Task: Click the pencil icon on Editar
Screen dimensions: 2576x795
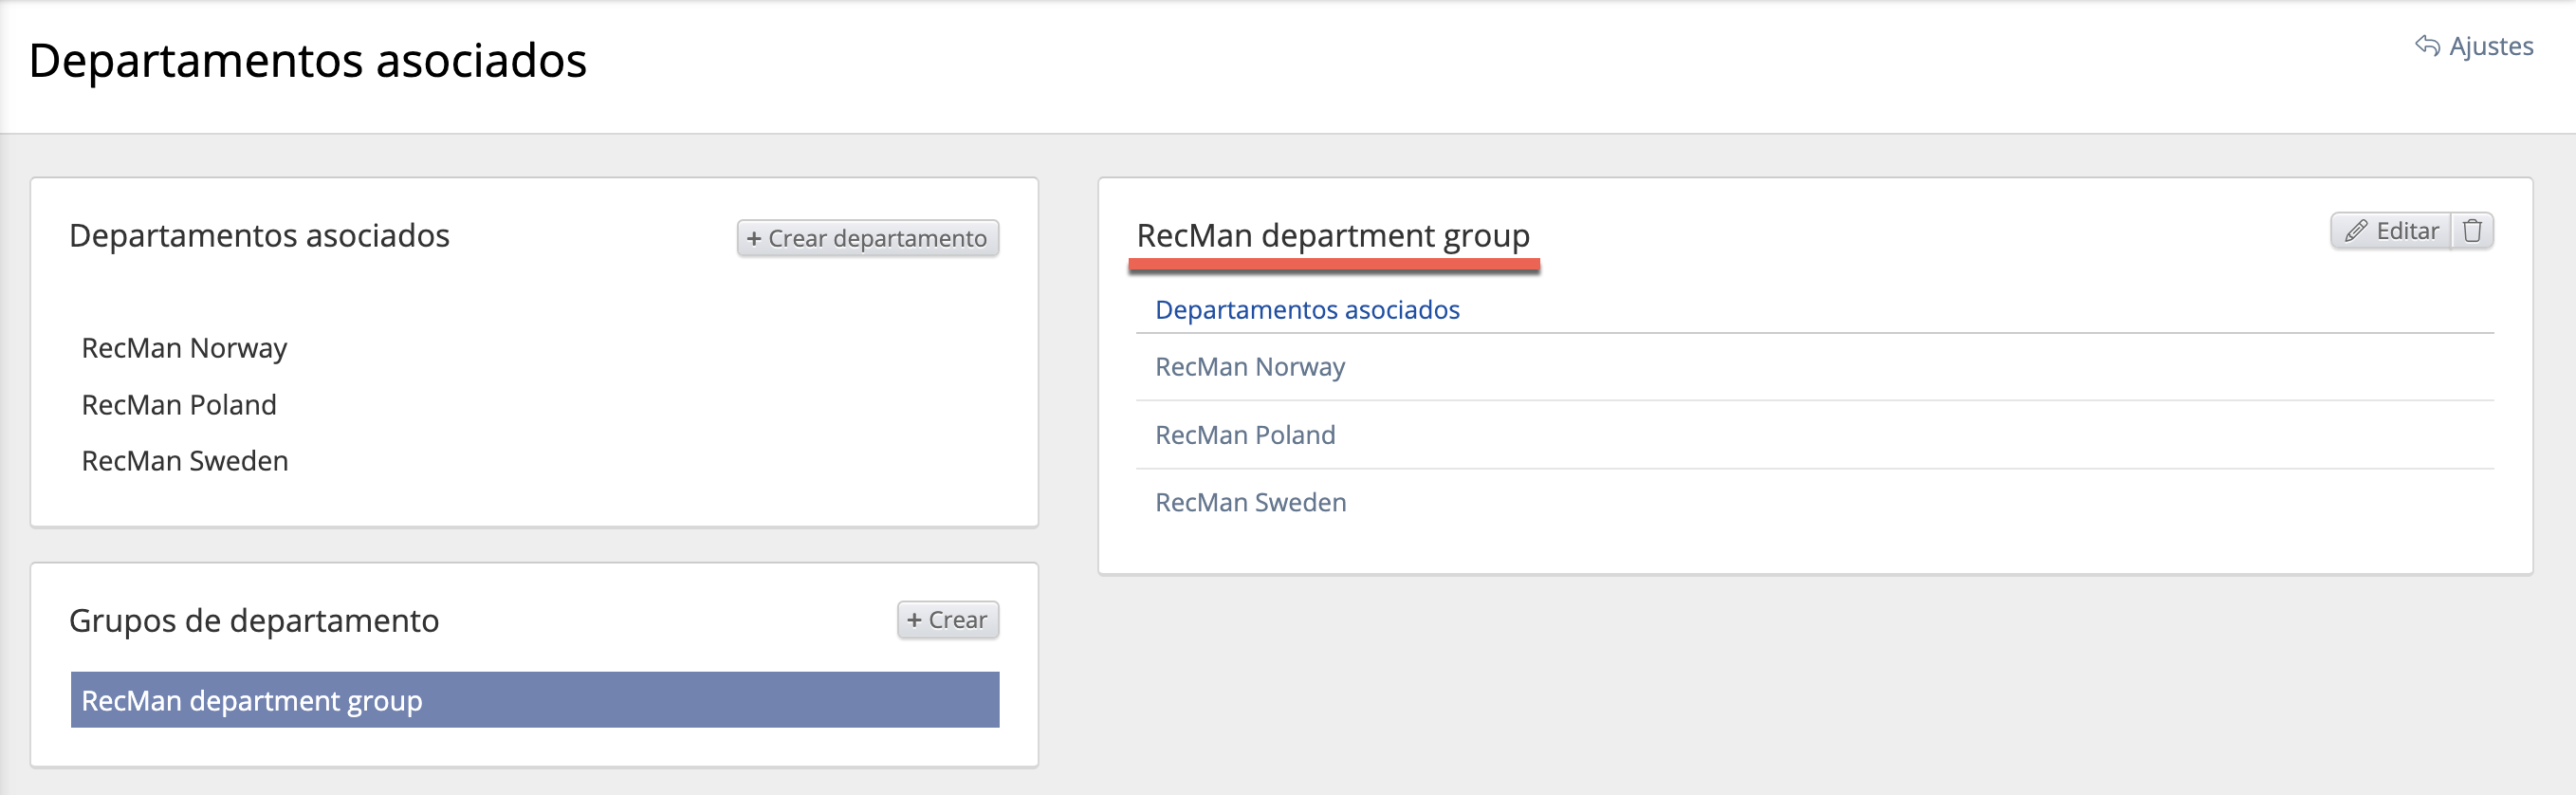Action: pos(2355,231)
